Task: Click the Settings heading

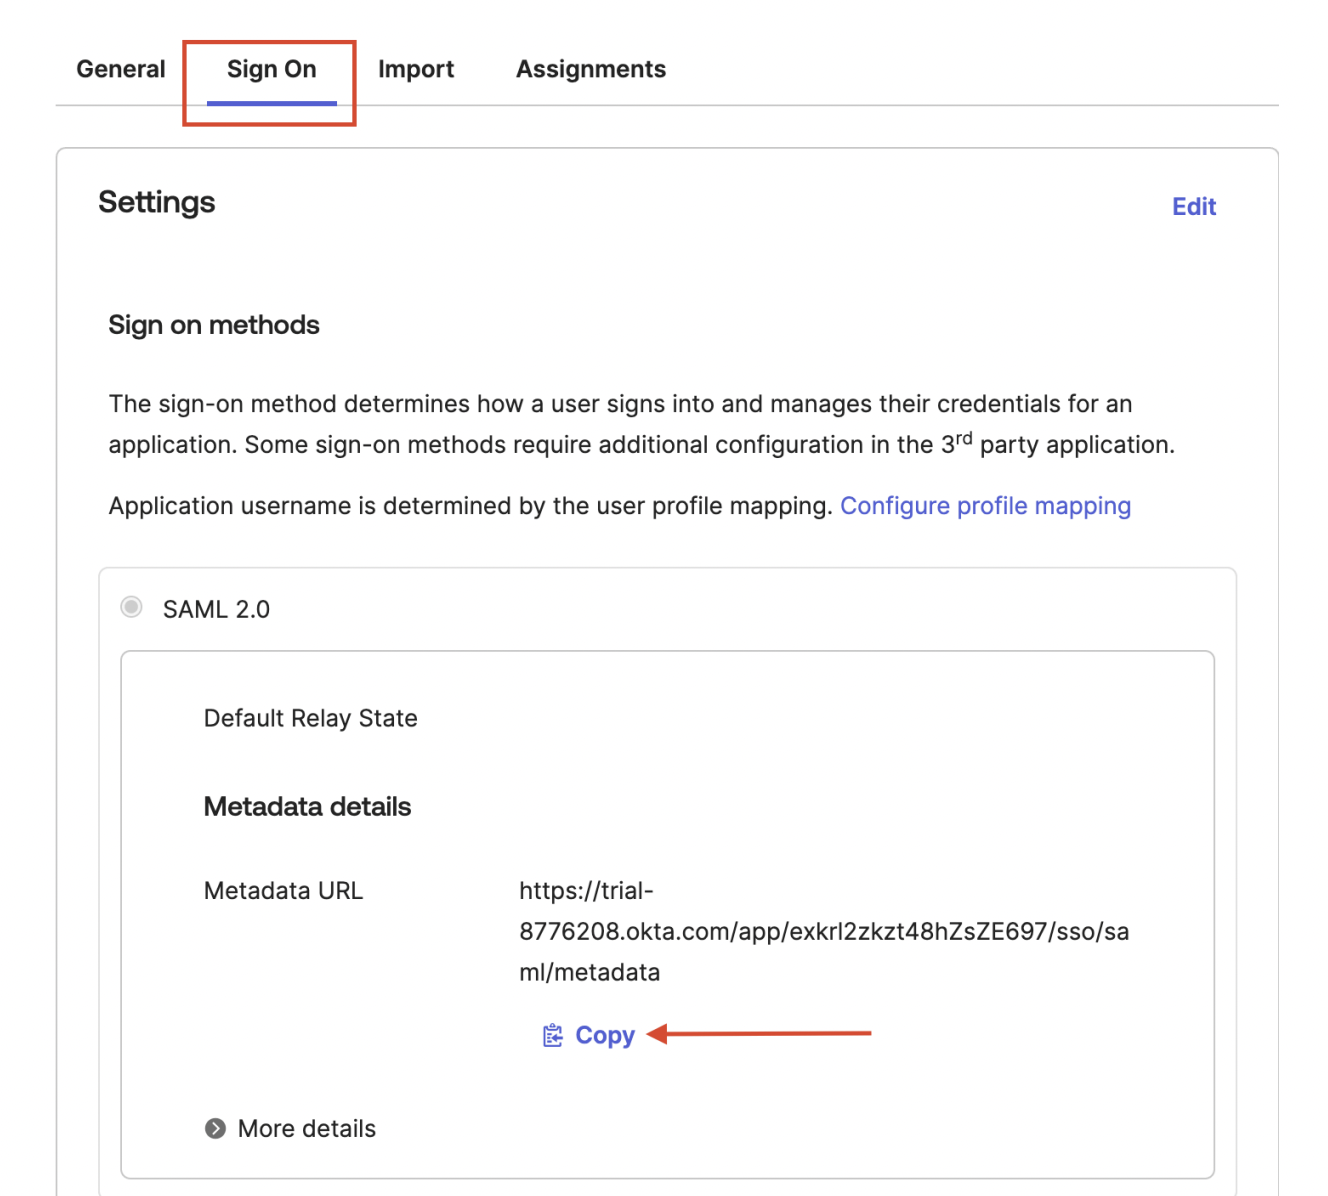Action: tap(157, 203)
